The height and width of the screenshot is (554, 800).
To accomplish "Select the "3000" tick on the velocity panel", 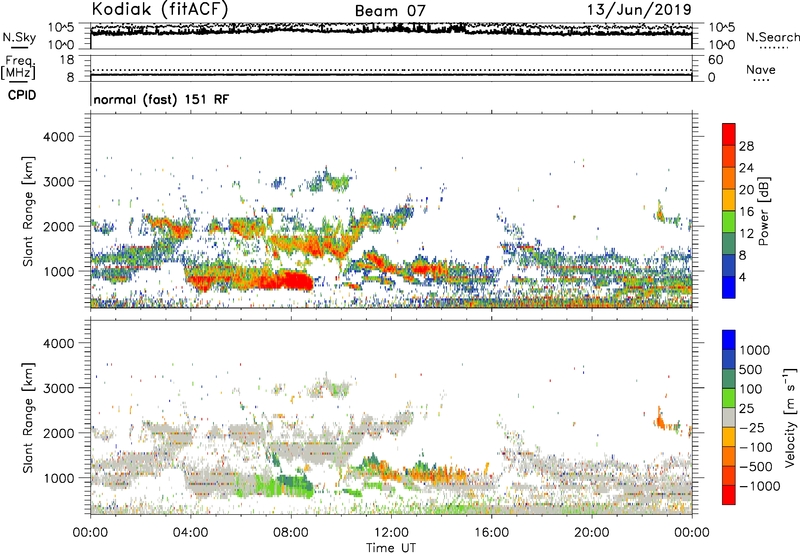I will [x=58, y=388].
